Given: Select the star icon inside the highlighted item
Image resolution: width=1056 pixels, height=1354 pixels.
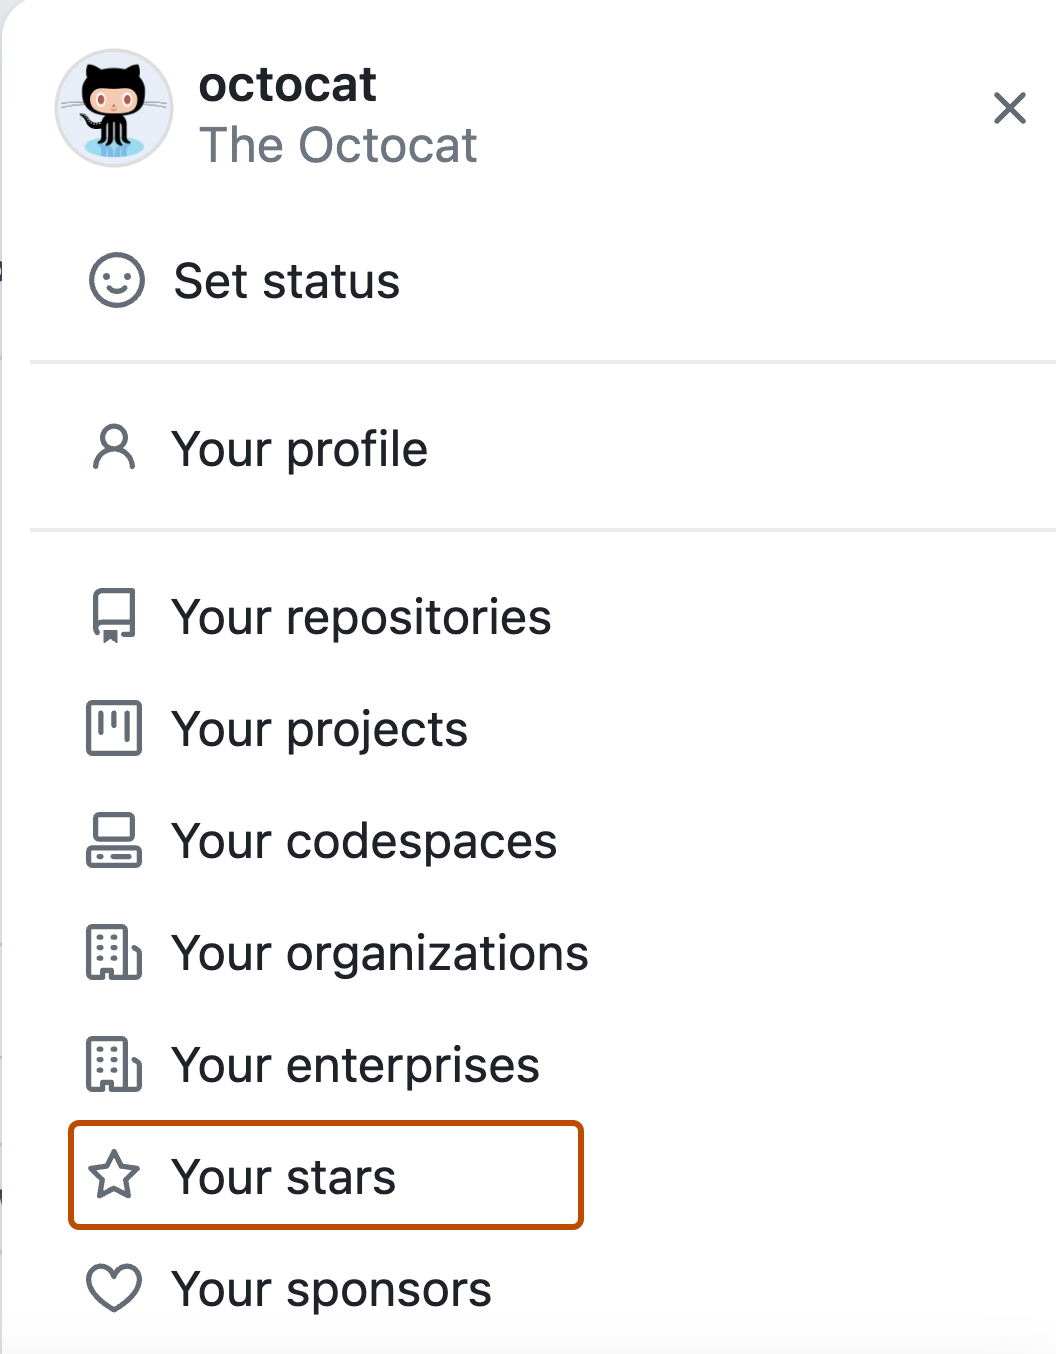Looking at the screenshot, I should [112, 1177].
